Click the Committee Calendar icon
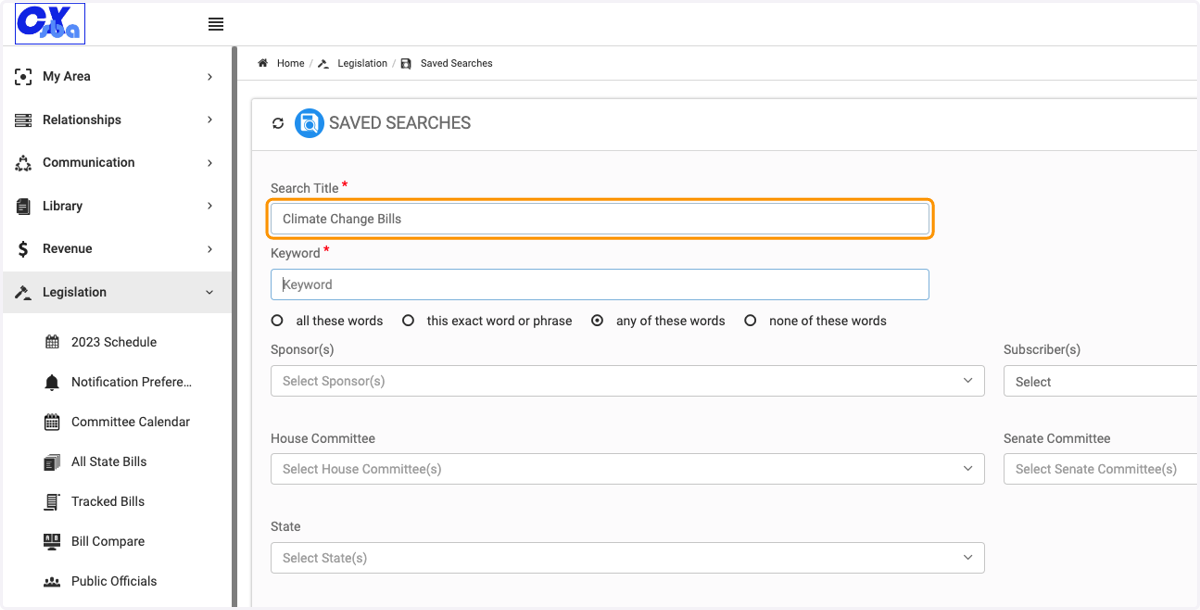 pyautogui.click(x=52, y=422)
